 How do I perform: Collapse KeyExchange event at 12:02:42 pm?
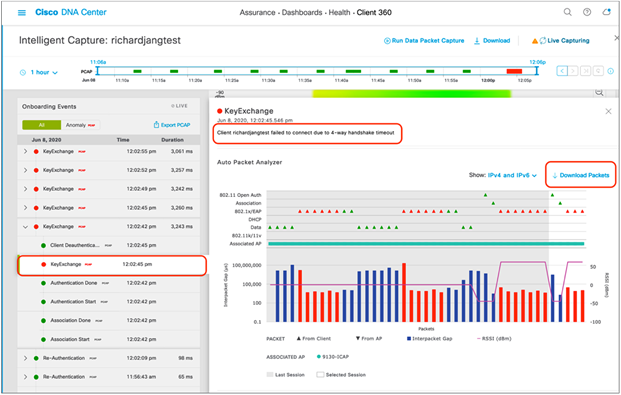(x=25, y=227)
